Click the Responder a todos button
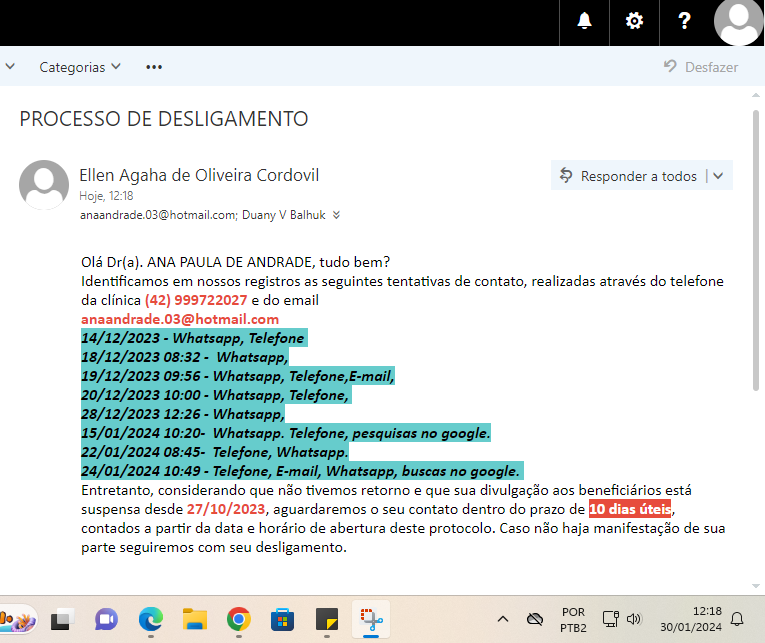Screen dimensions: 765x643 tap(629, 176)
